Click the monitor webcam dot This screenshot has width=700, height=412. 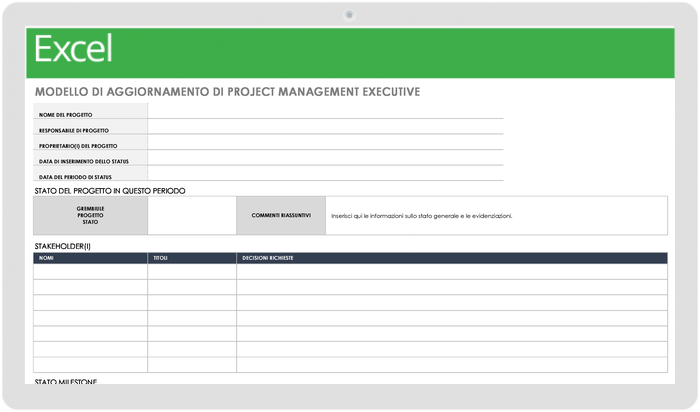point(349,14)
